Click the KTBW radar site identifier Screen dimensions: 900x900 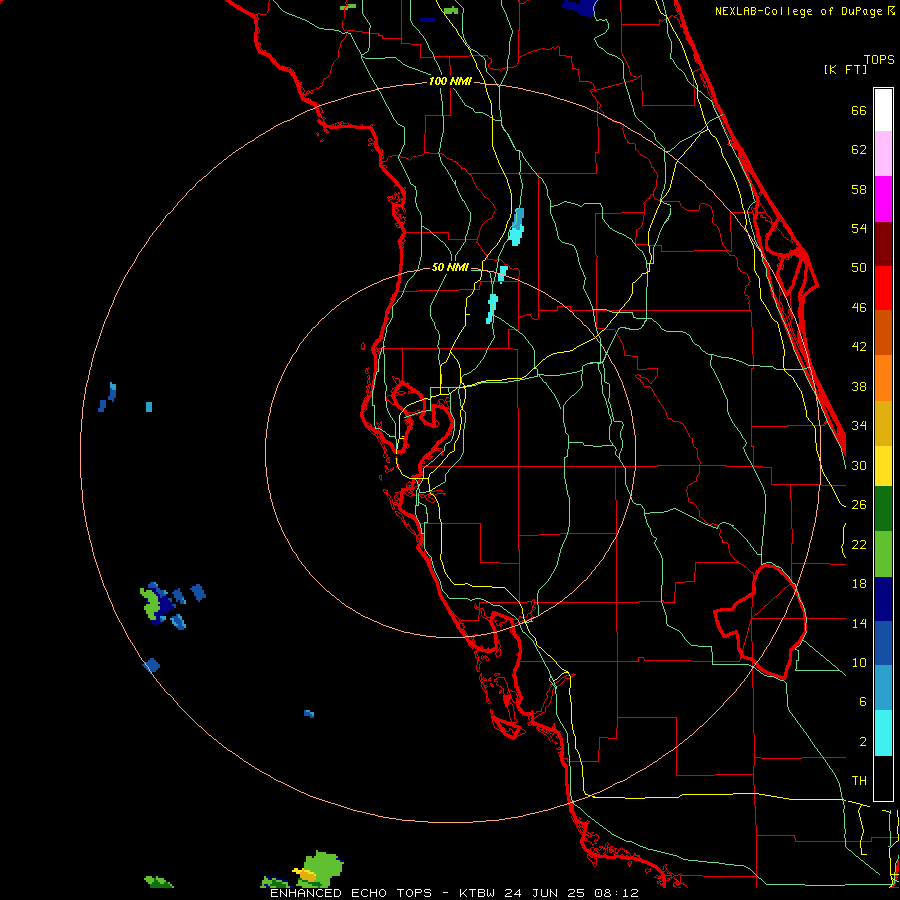[x=476, y=893]
